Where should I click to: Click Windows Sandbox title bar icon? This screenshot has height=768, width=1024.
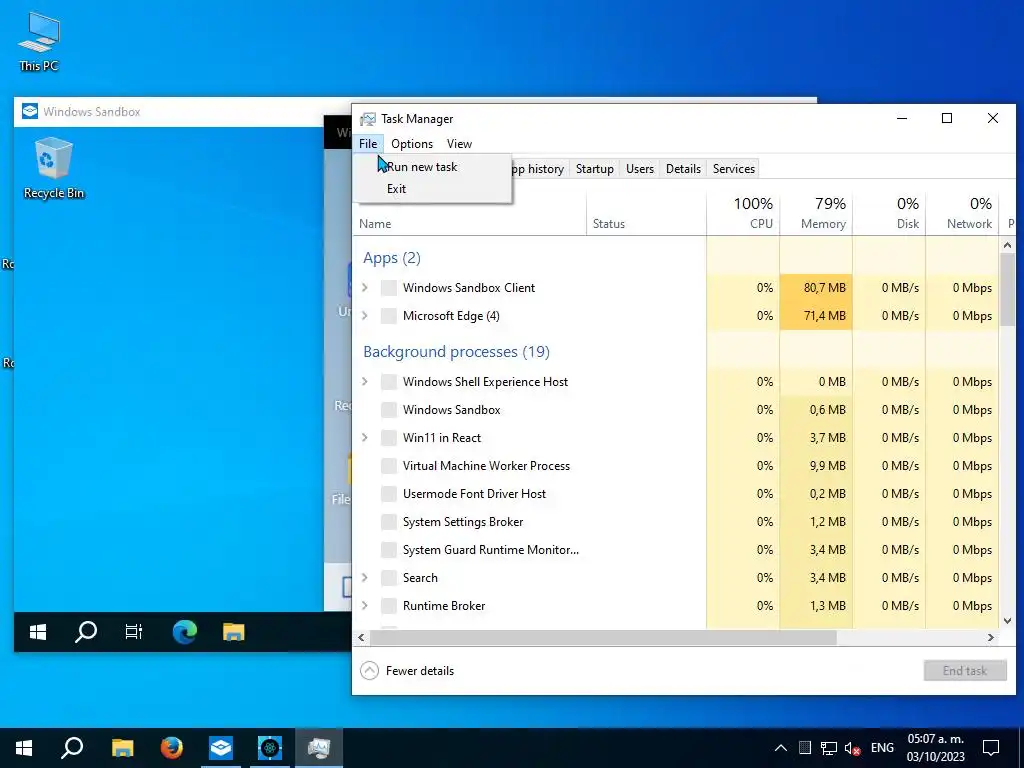(30, 111)
